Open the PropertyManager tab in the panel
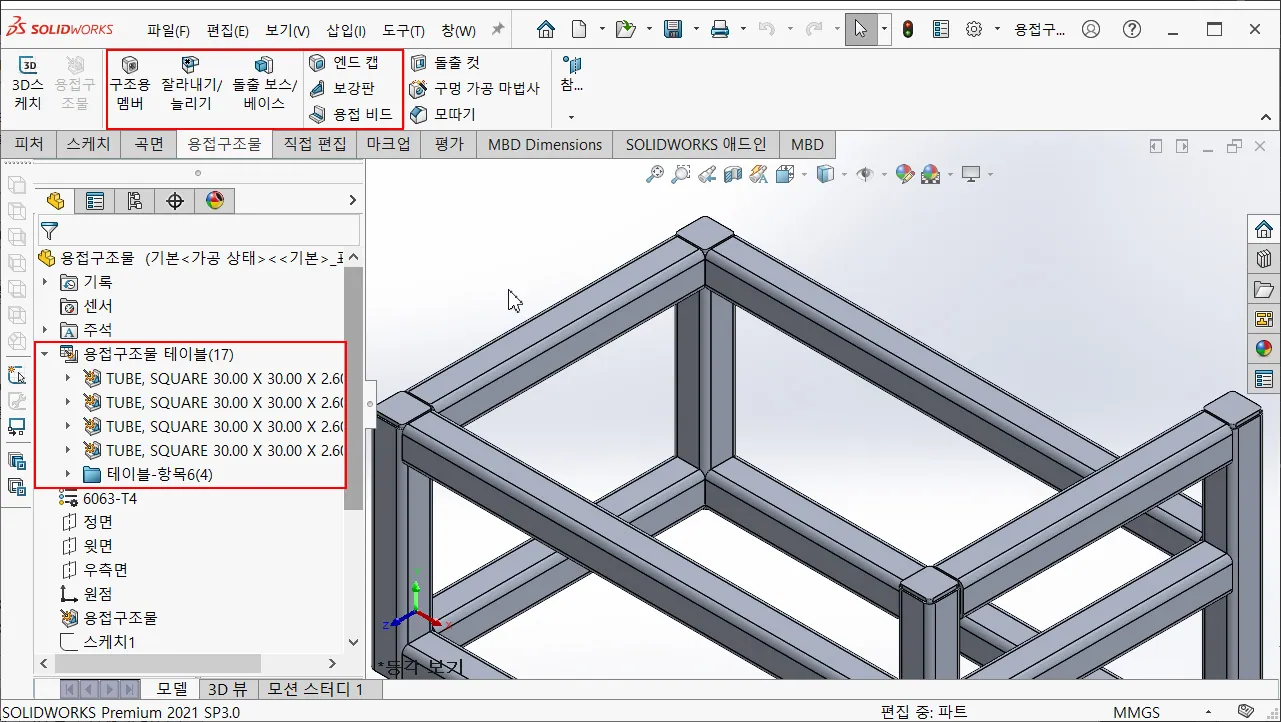This screenshot has width=1281, height=722. click(95, 201)
